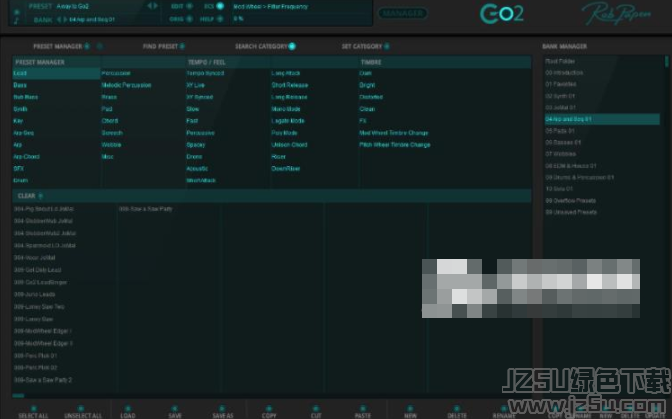Open the 99 Overflow Presets bank
Viewport: 672px width, 419px height.
[x=570, y=201]
